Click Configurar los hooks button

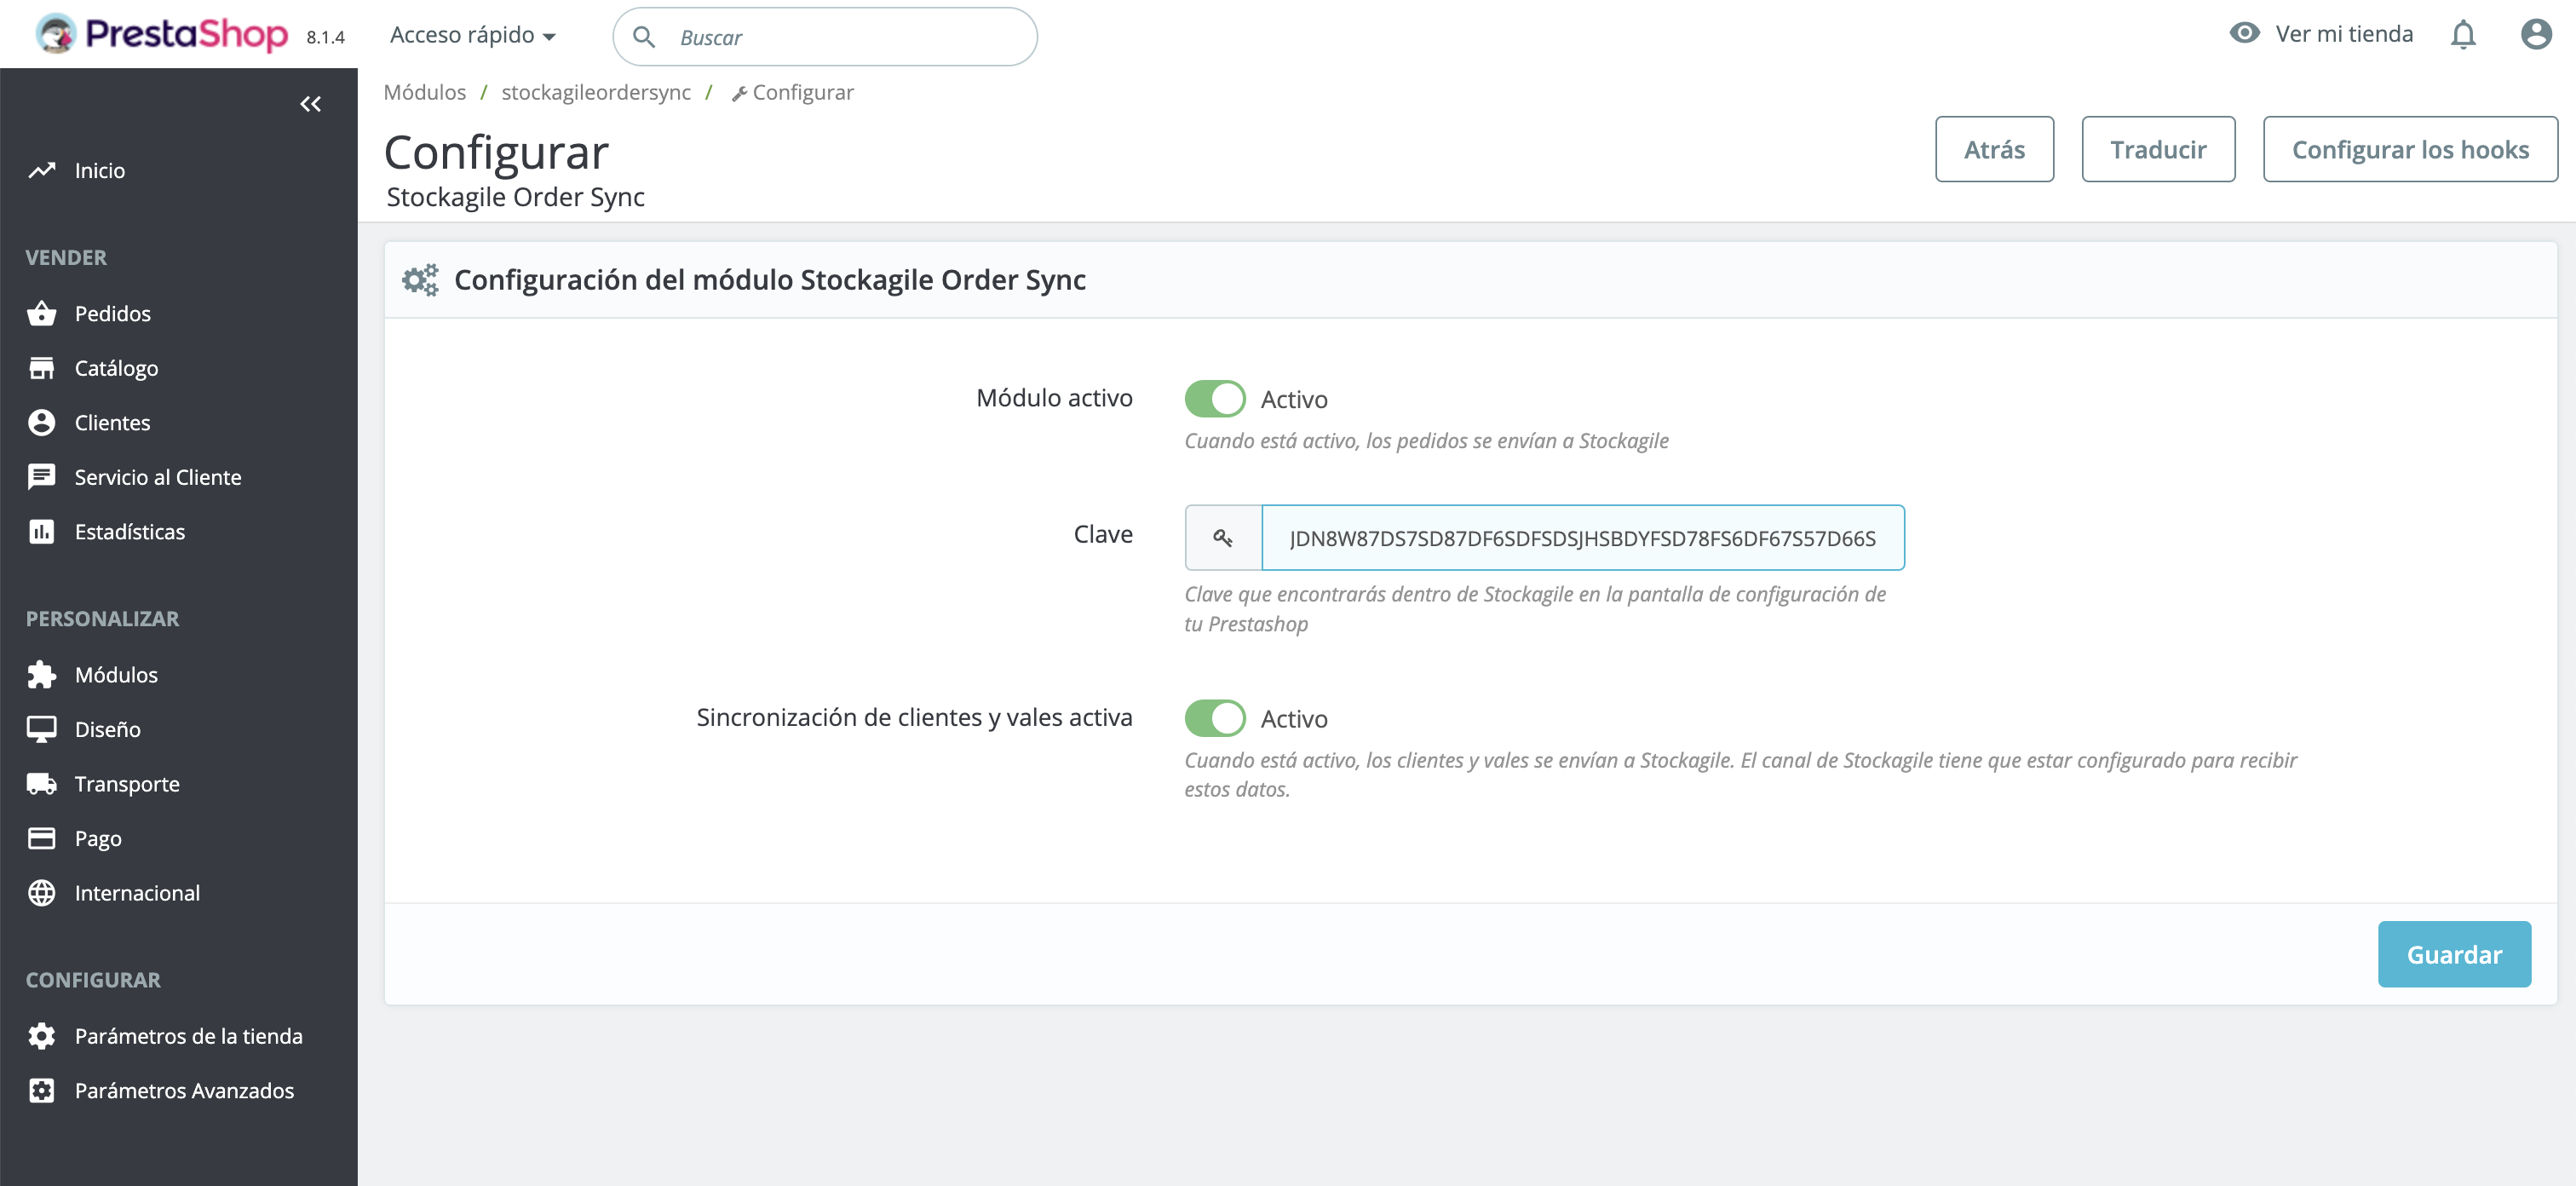coord(2409,149)
